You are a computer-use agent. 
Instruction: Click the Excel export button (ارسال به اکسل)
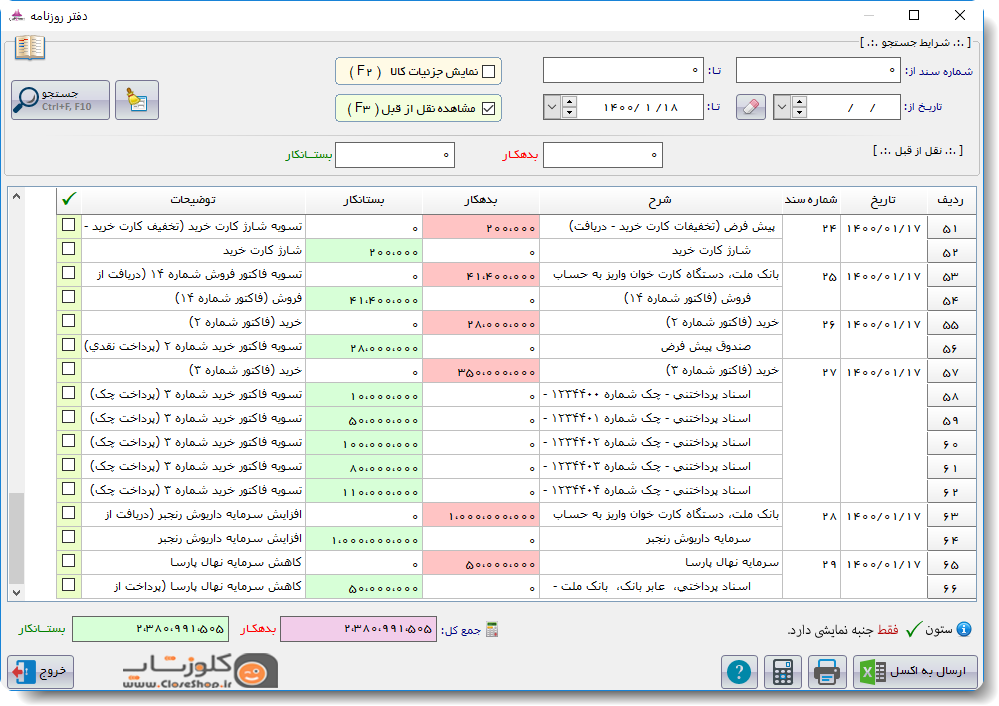pos(916,672)
